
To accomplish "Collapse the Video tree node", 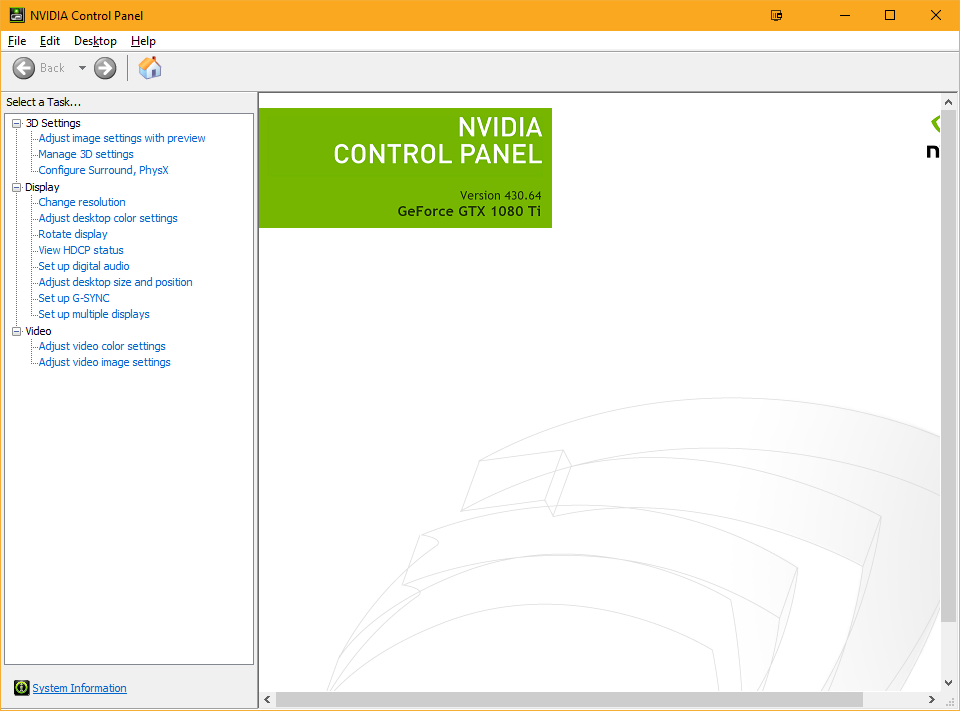I will pyautogui.click(x=17, y=331).
